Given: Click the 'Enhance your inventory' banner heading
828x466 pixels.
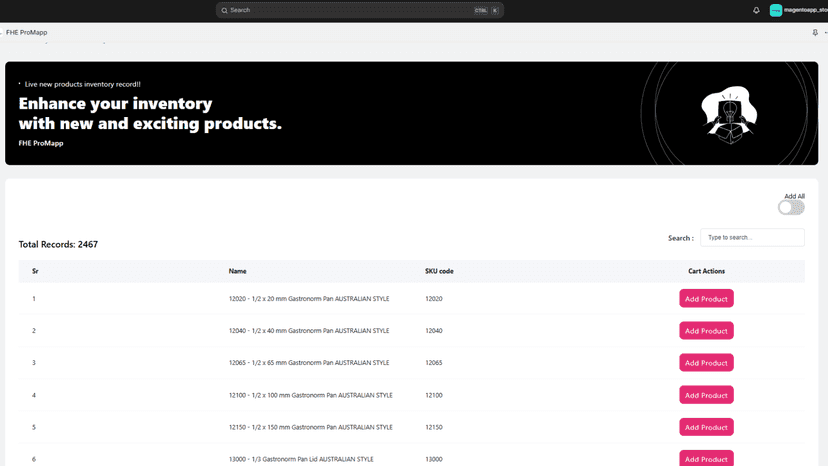Looking at the screenshot, I should (150, 113).
